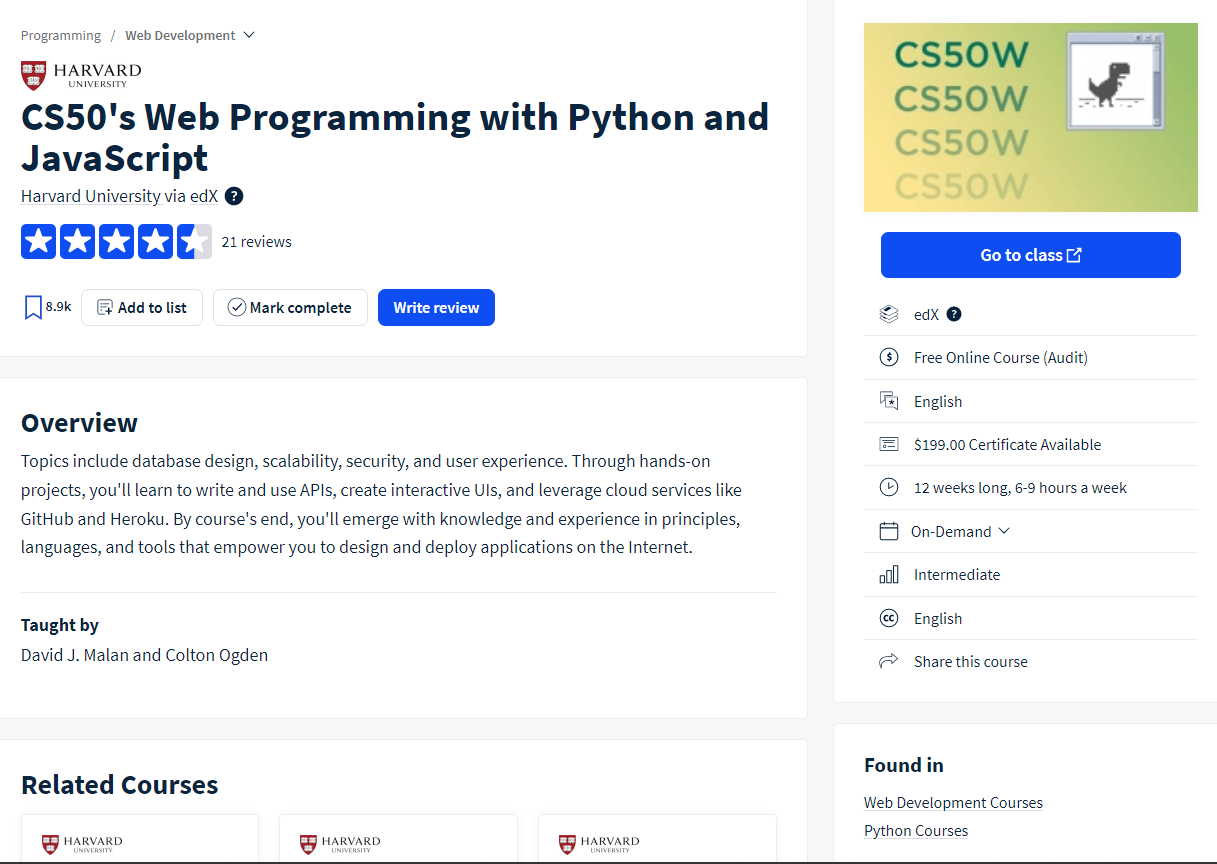Click the certificate icon beside $199.00

[888, 444]
